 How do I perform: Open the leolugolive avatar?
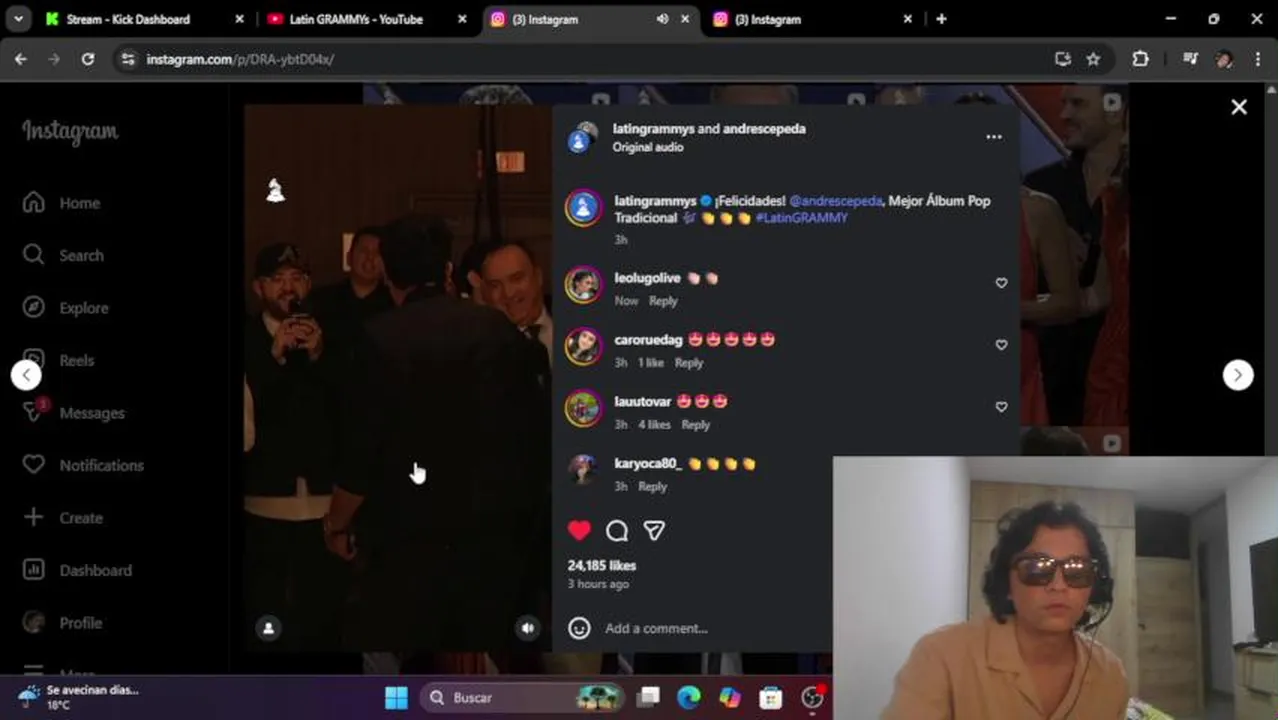tap(583, 285)
